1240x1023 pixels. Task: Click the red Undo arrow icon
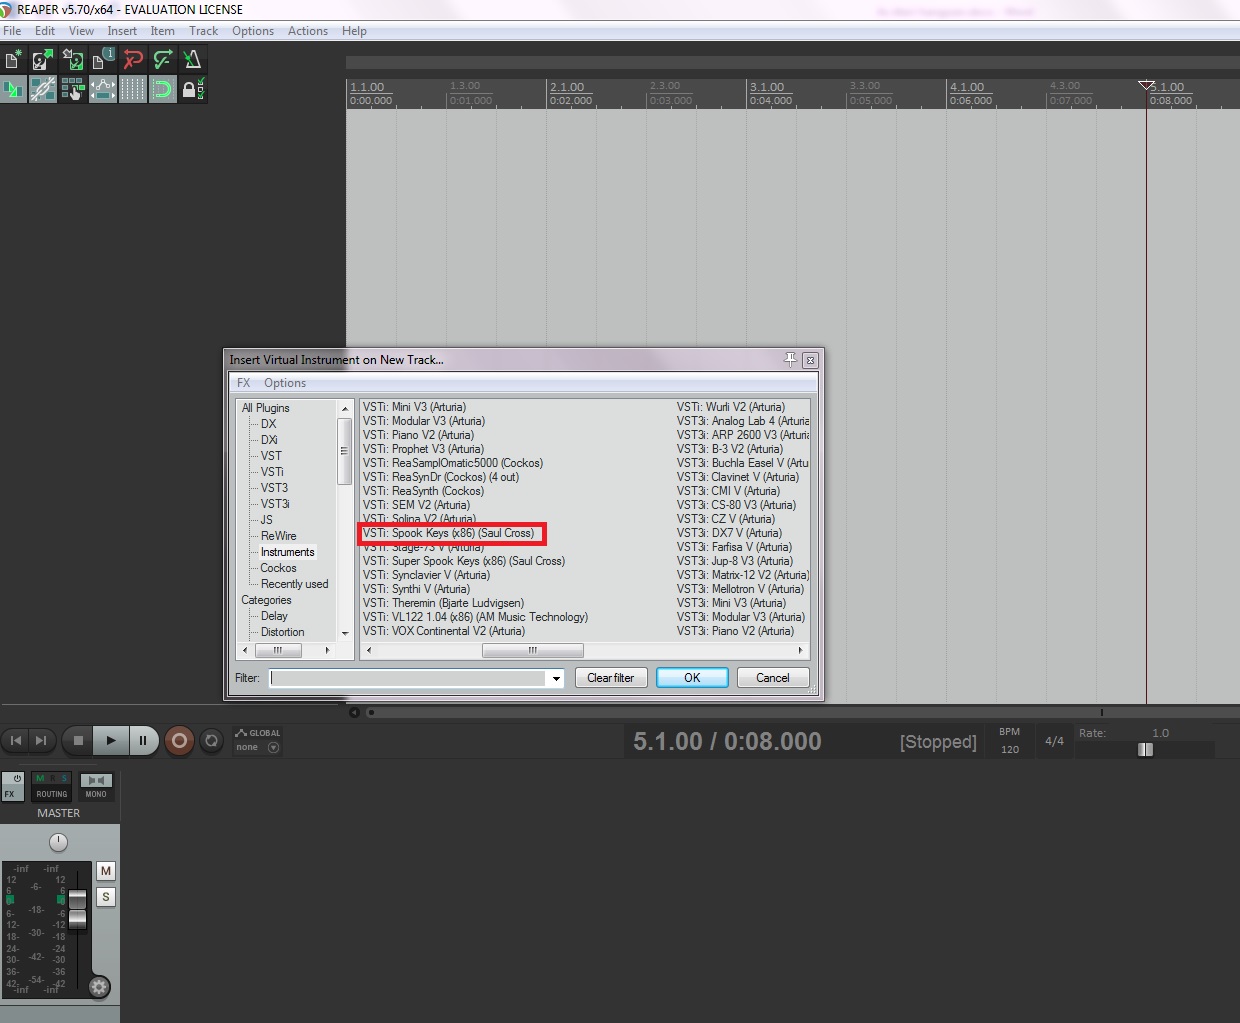click(x=132, y=60)
